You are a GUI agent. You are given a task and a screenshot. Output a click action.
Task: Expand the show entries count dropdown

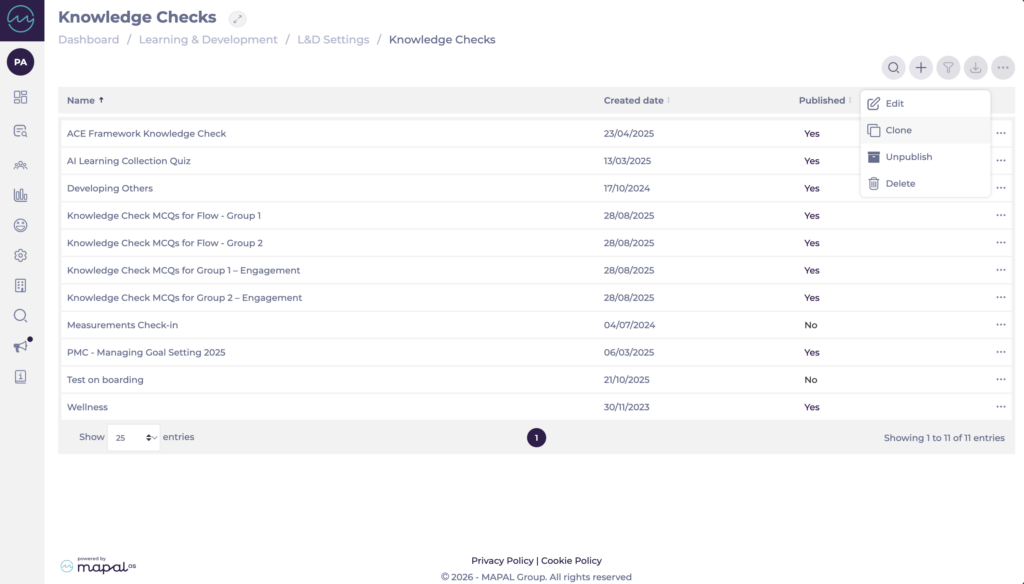coord(133,438)
